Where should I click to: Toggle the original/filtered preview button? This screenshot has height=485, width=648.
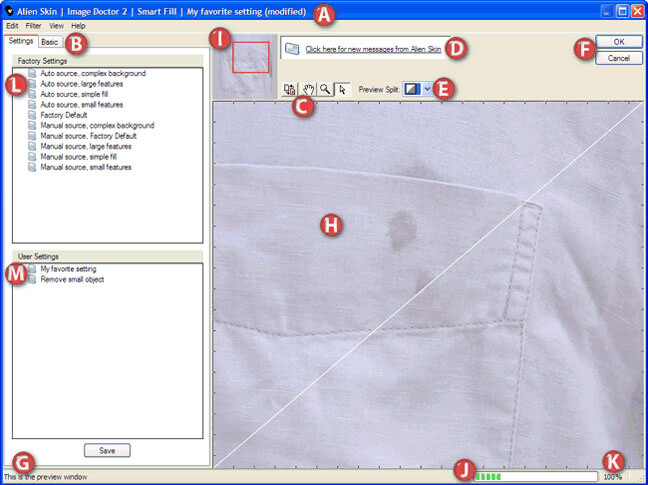(290, 89)
